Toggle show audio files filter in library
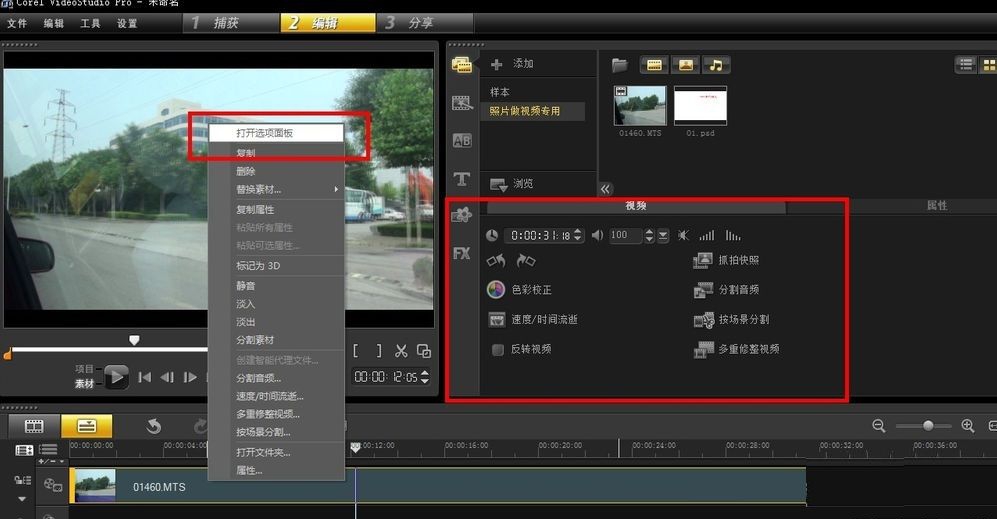997x519 pixels. [715, 65]
